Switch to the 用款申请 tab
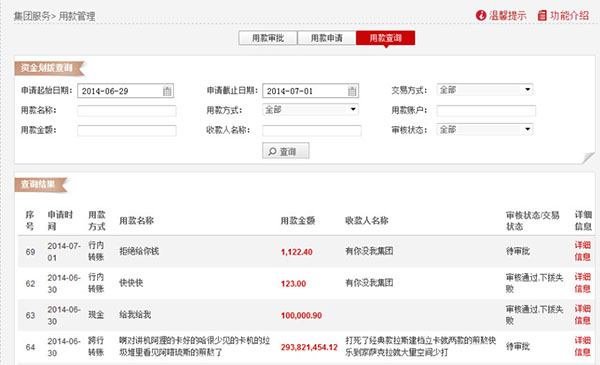The image size is (600, 365). coord(326,38)
